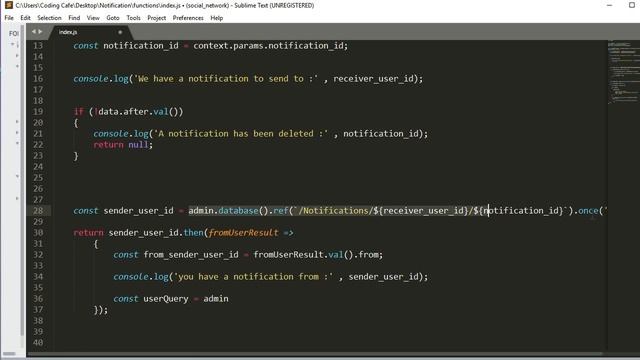Open the Tools menu
640x360 pixels.
133,18
